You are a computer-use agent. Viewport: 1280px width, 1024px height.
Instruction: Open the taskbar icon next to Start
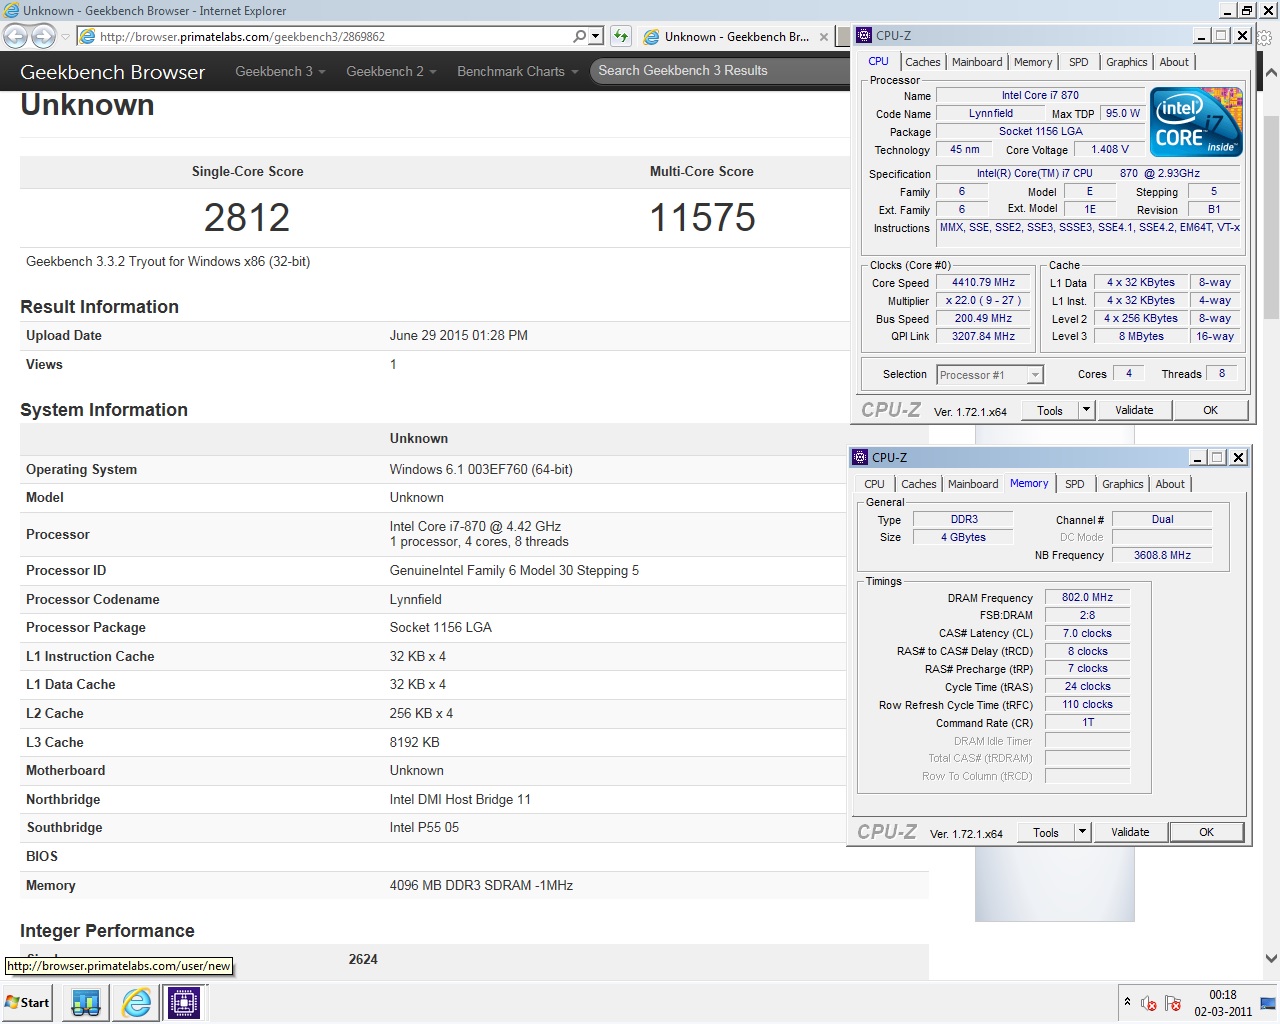[x=86, y=1003]
